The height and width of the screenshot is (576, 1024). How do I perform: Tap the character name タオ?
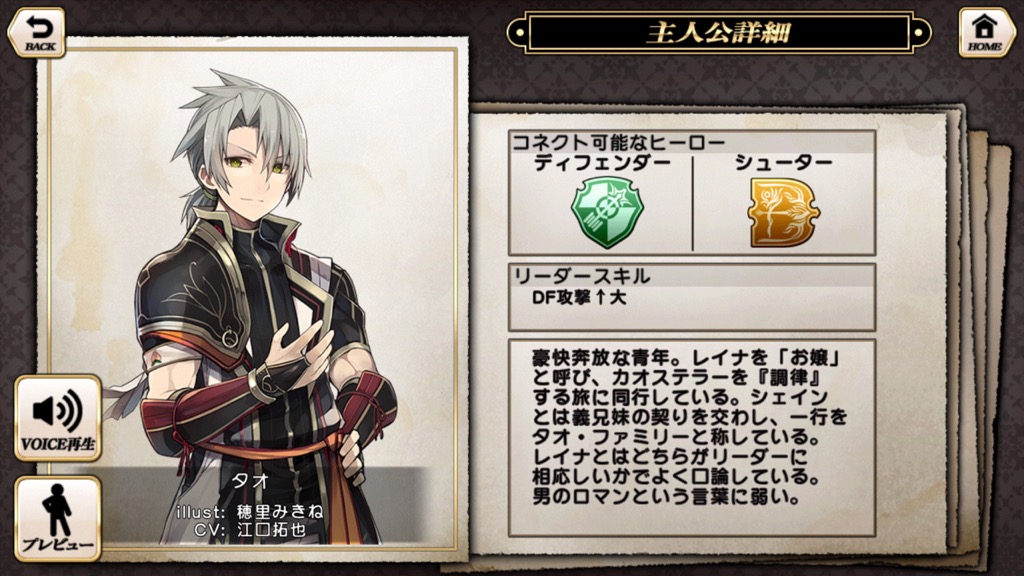click(251, 481)
